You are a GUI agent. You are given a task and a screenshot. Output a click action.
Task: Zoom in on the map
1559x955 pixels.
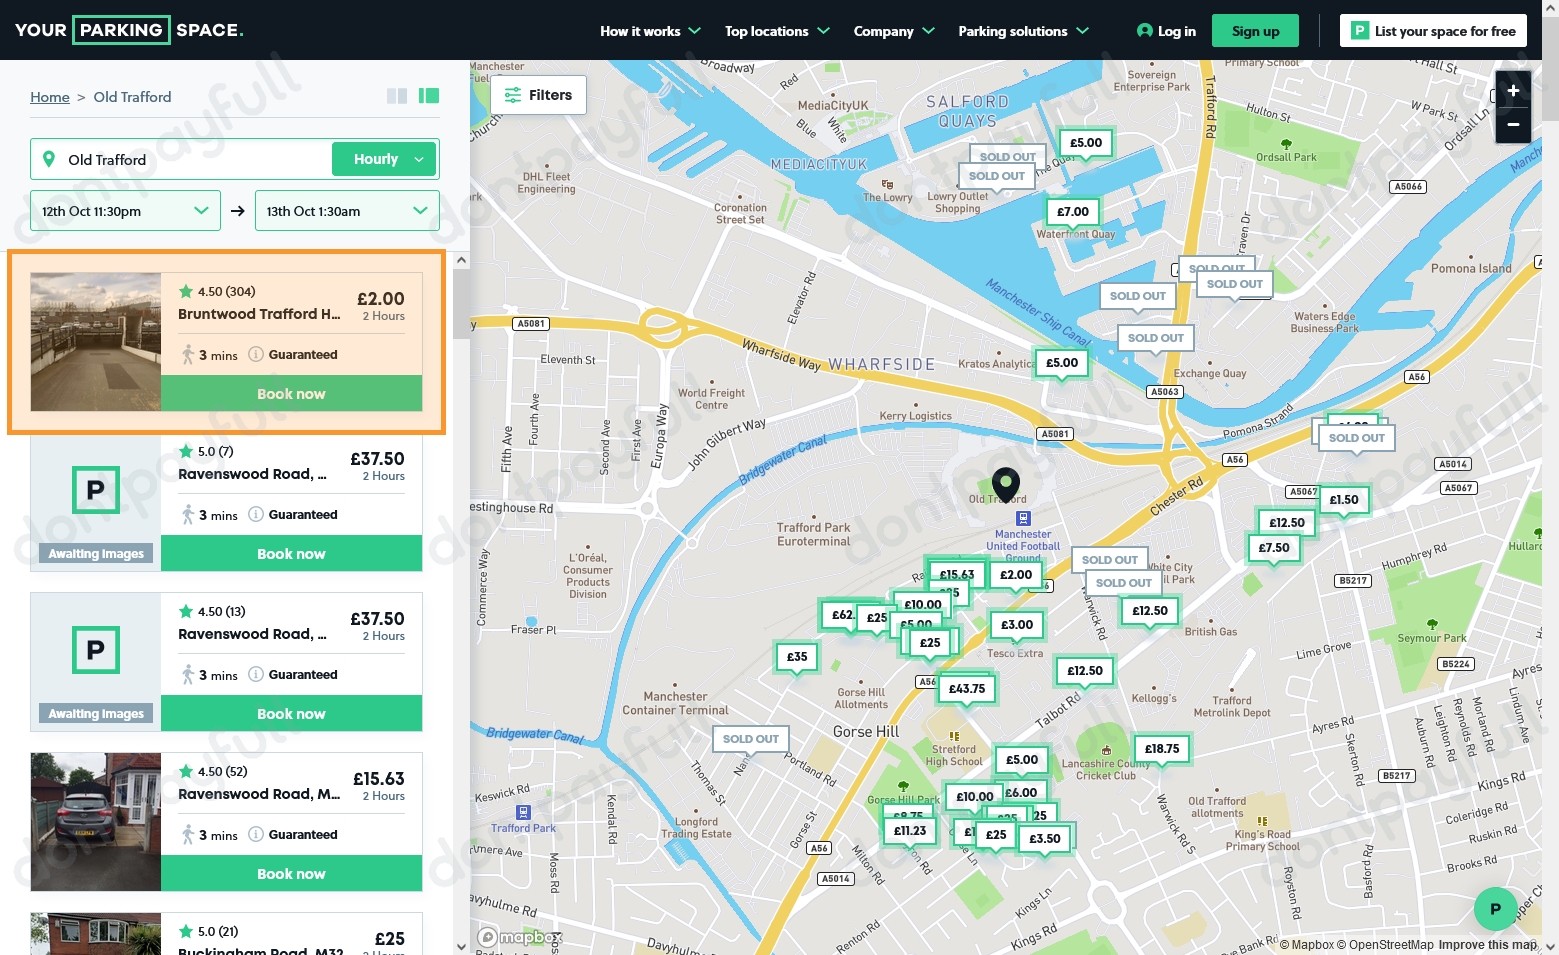1513,91
